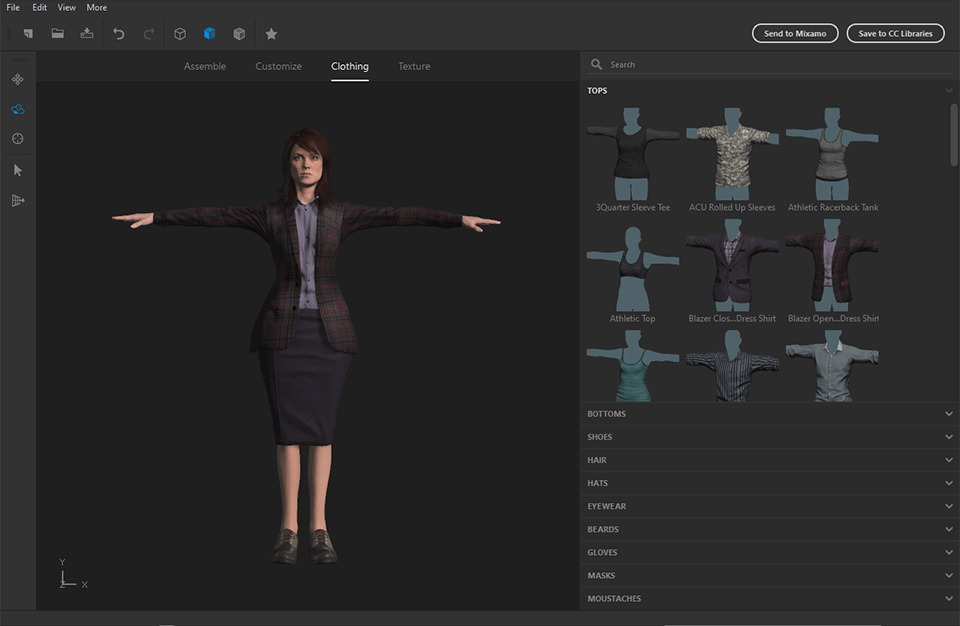Open the SHOES section
Image resolution: width=960 pixels, height=626 pixels.
(x=768, y=437)
